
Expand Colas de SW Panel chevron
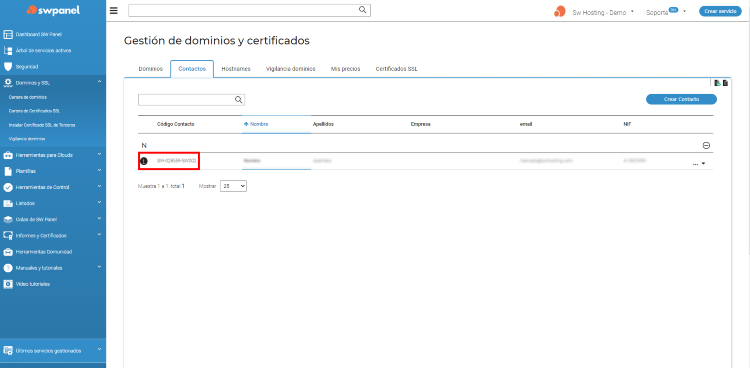99,219
